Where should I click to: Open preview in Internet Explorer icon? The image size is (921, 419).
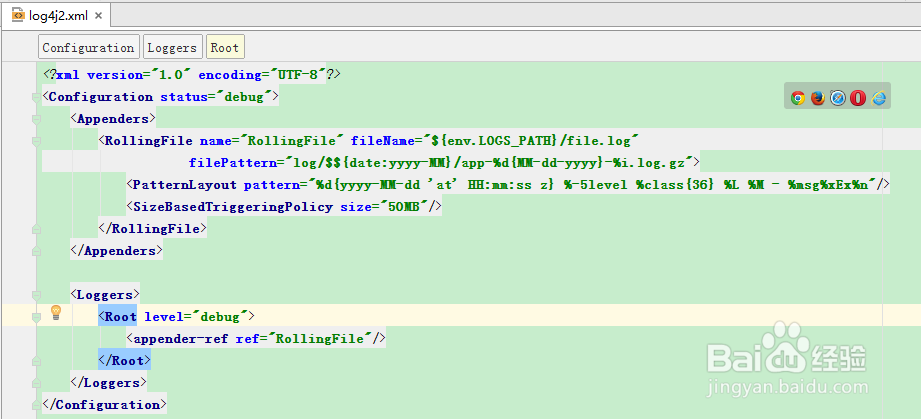point(878,98)
